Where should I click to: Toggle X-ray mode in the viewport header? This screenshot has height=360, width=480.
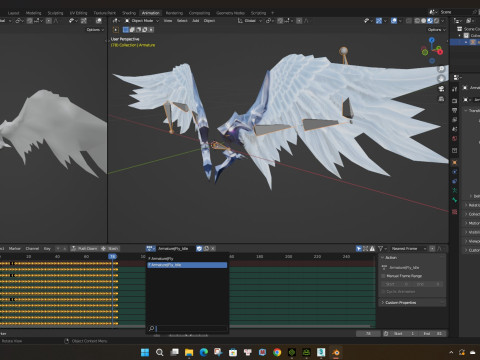click(409, 21)
